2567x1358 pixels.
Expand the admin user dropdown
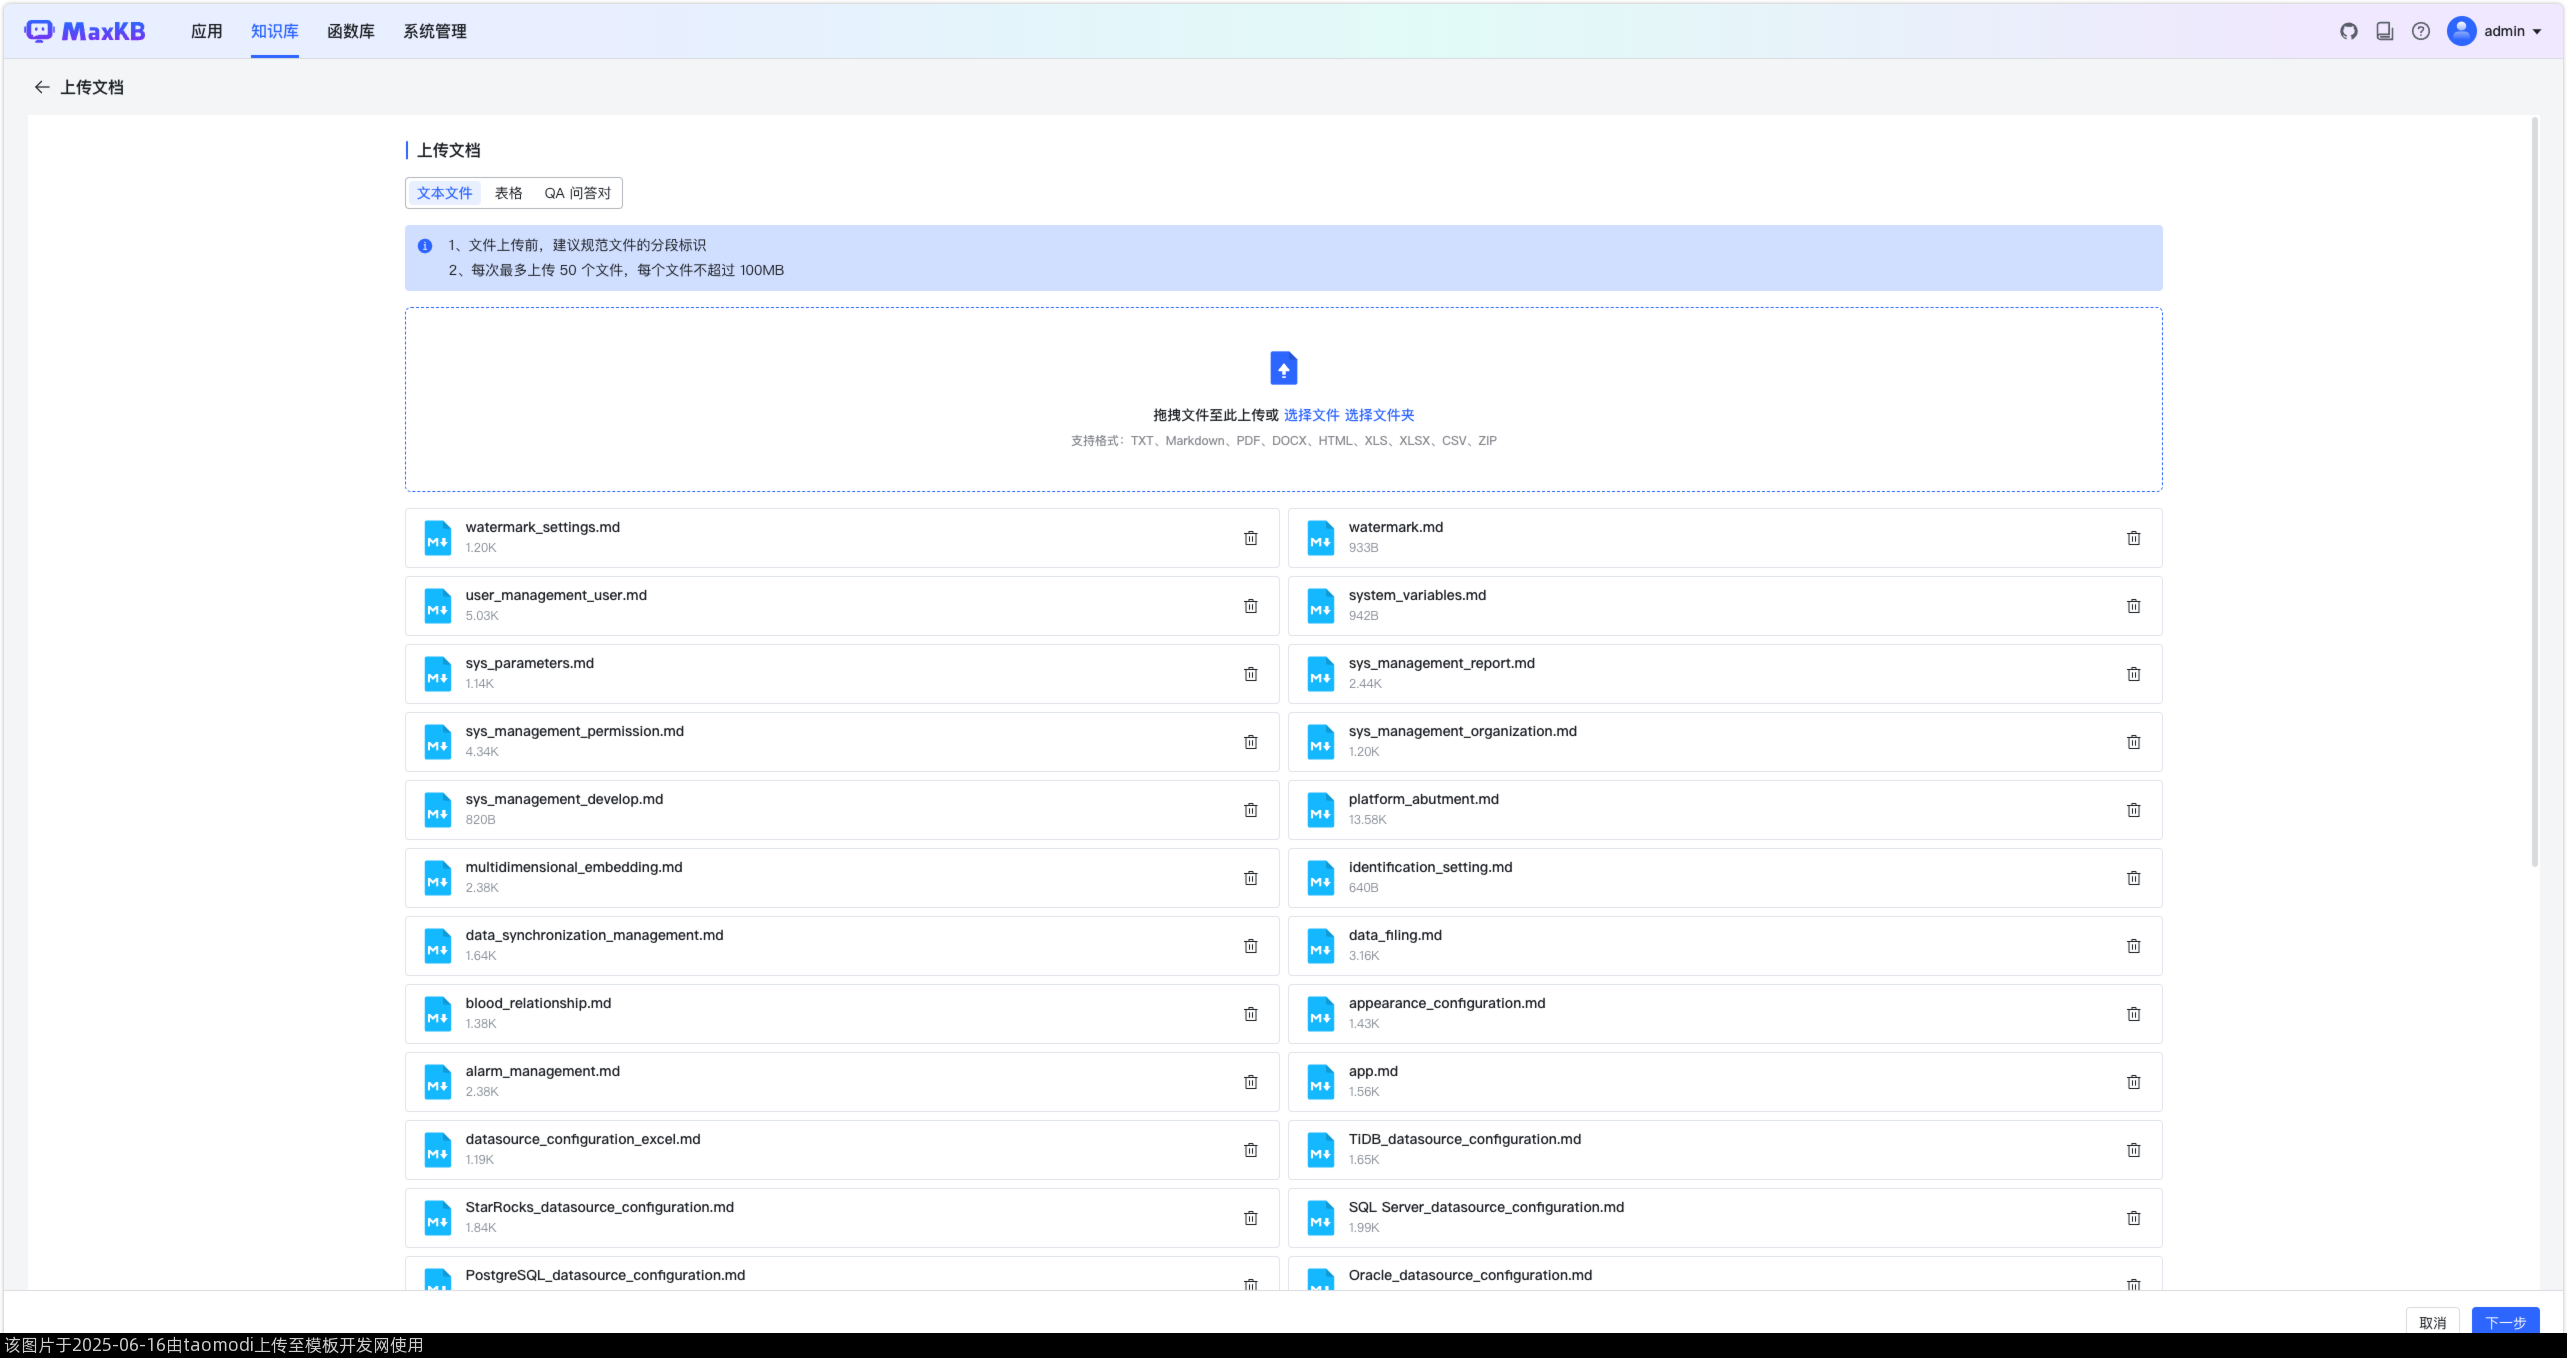pyautogui.click(x=2495, y=31)
